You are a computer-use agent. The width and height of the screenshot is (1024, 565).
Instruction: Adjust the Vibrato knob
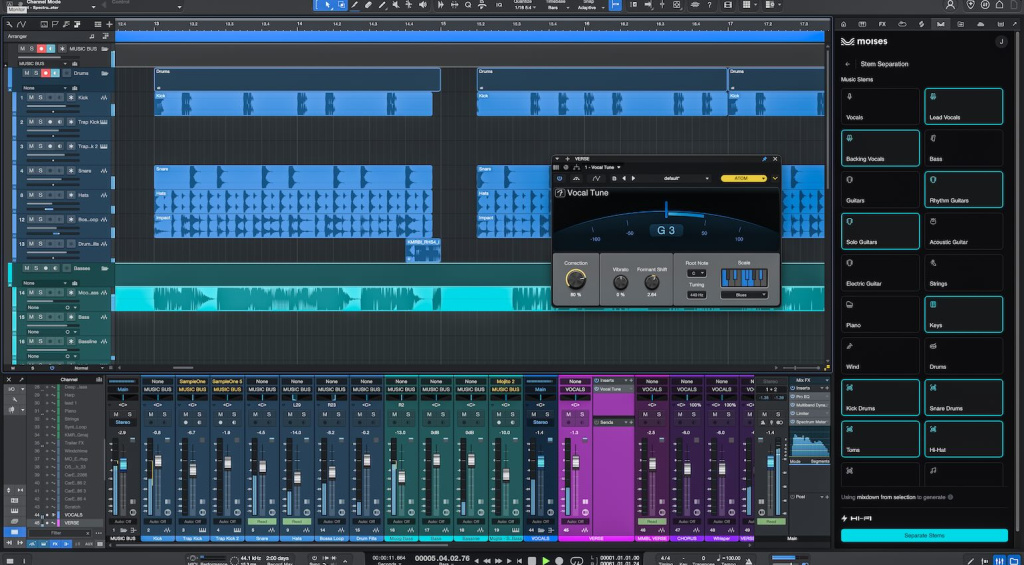[x=620, y=282]
